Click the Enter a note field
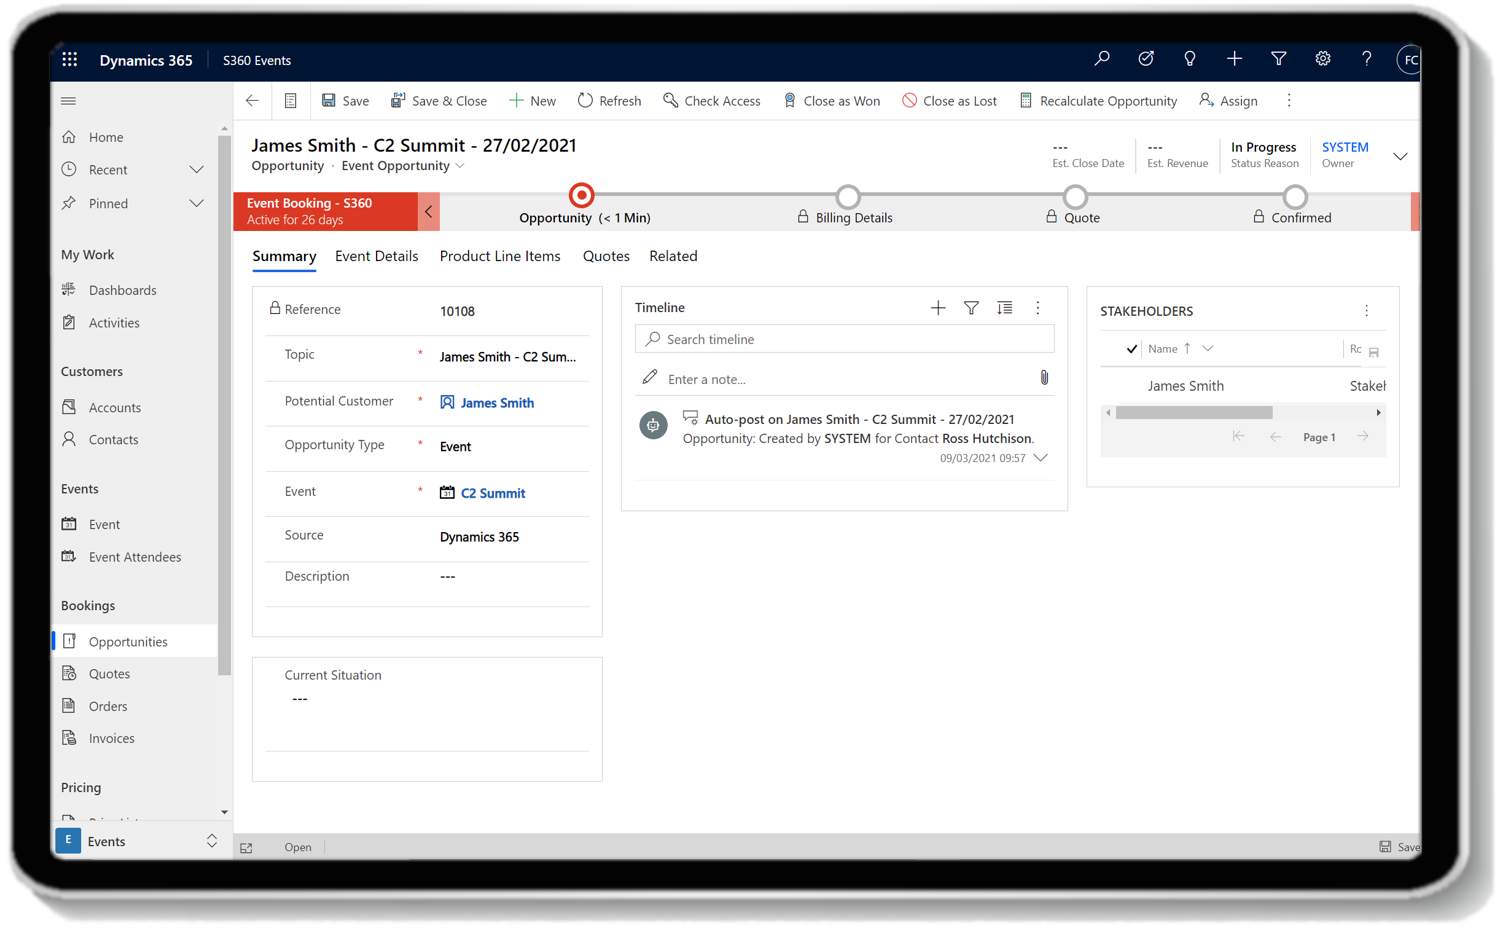 pos(844,379)
